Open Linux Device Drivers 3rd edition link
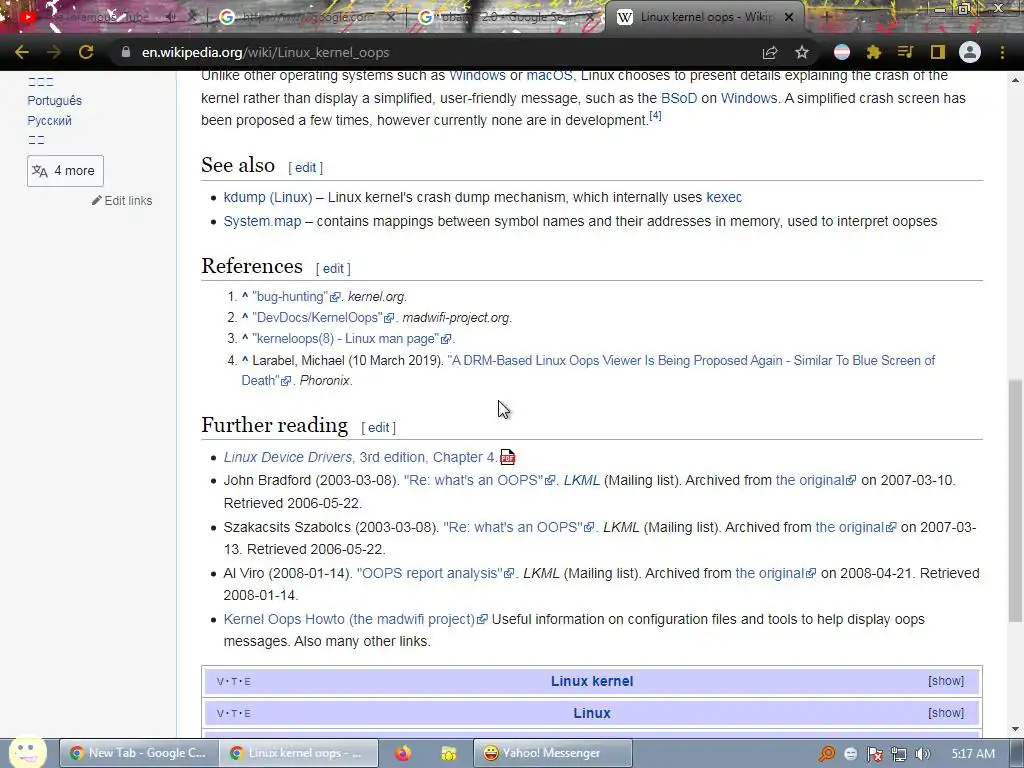Image resolution: width=1024 pixels, height=768 pixels. coord(359,457)
